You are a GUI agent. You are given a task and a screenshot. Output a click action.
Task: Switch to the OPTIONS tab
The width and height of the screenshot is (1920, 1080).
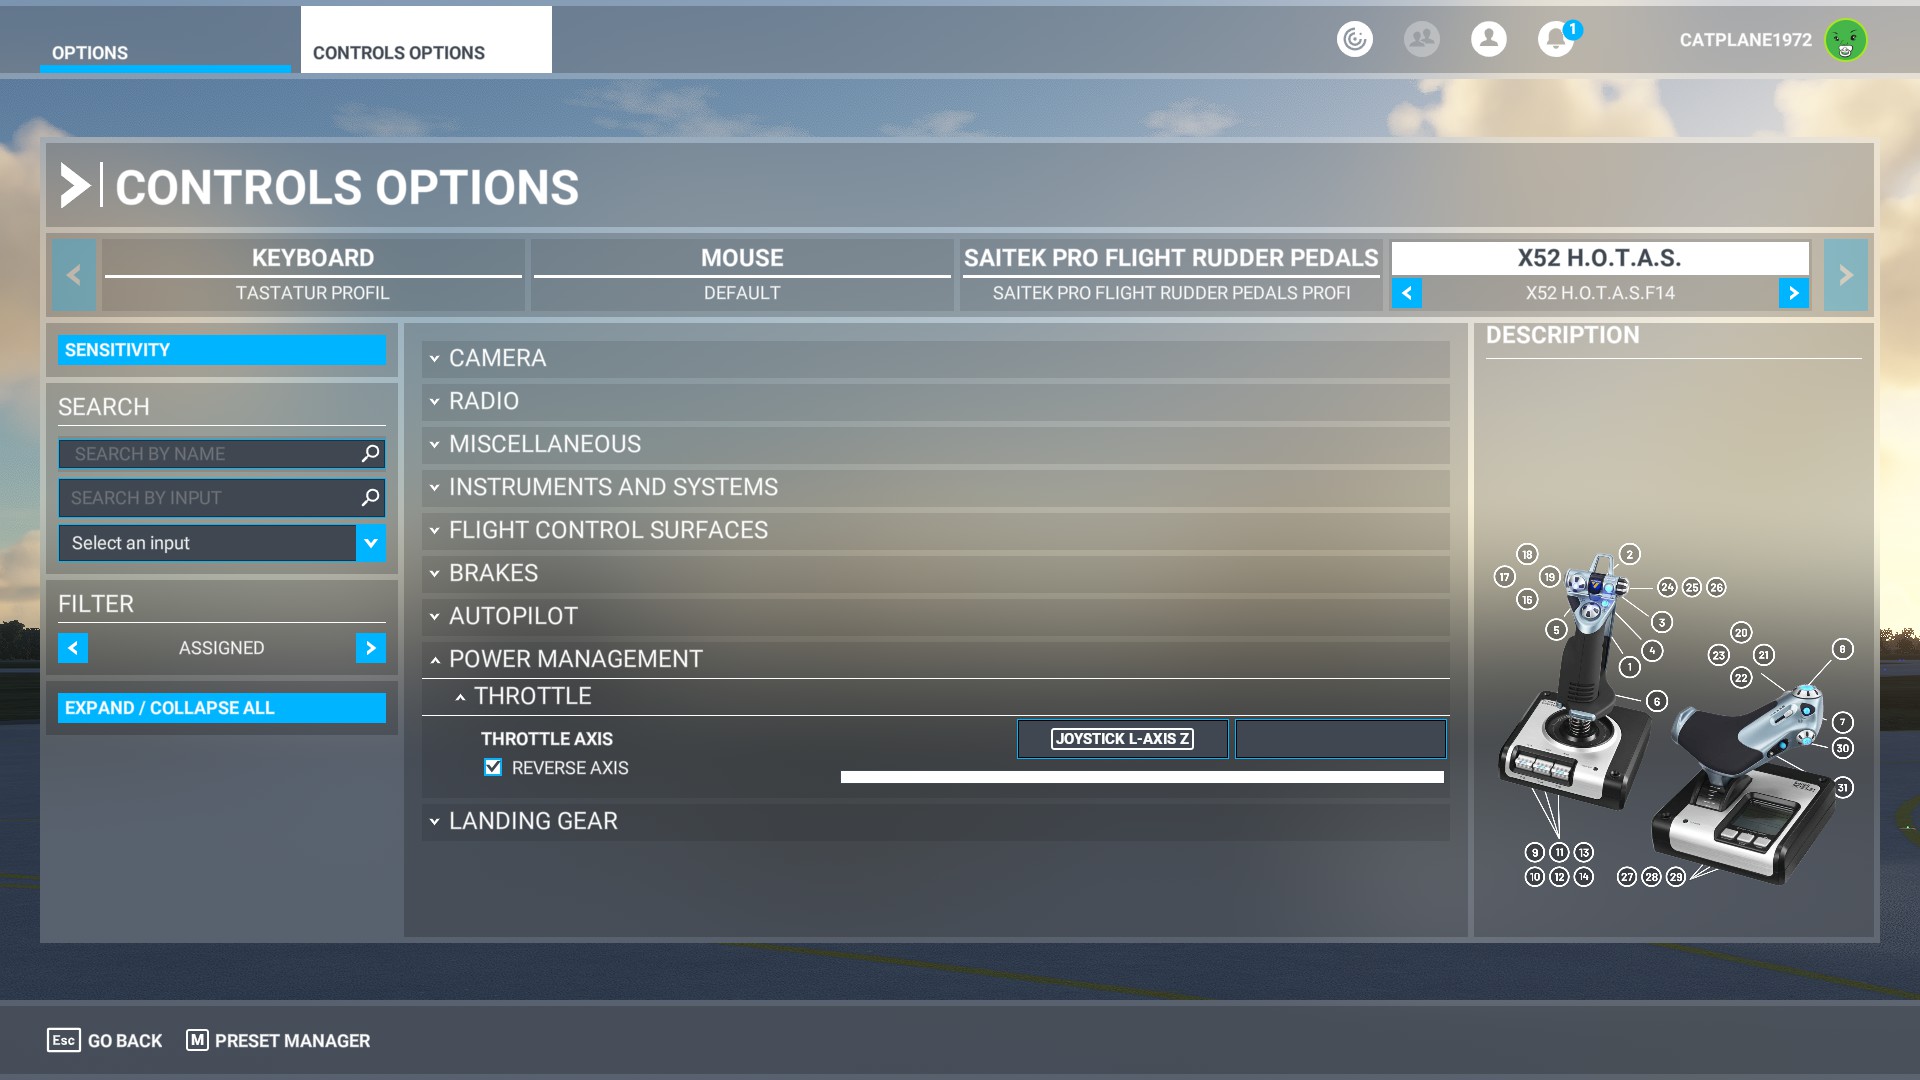pyautogui.click(x=90, y=53)
